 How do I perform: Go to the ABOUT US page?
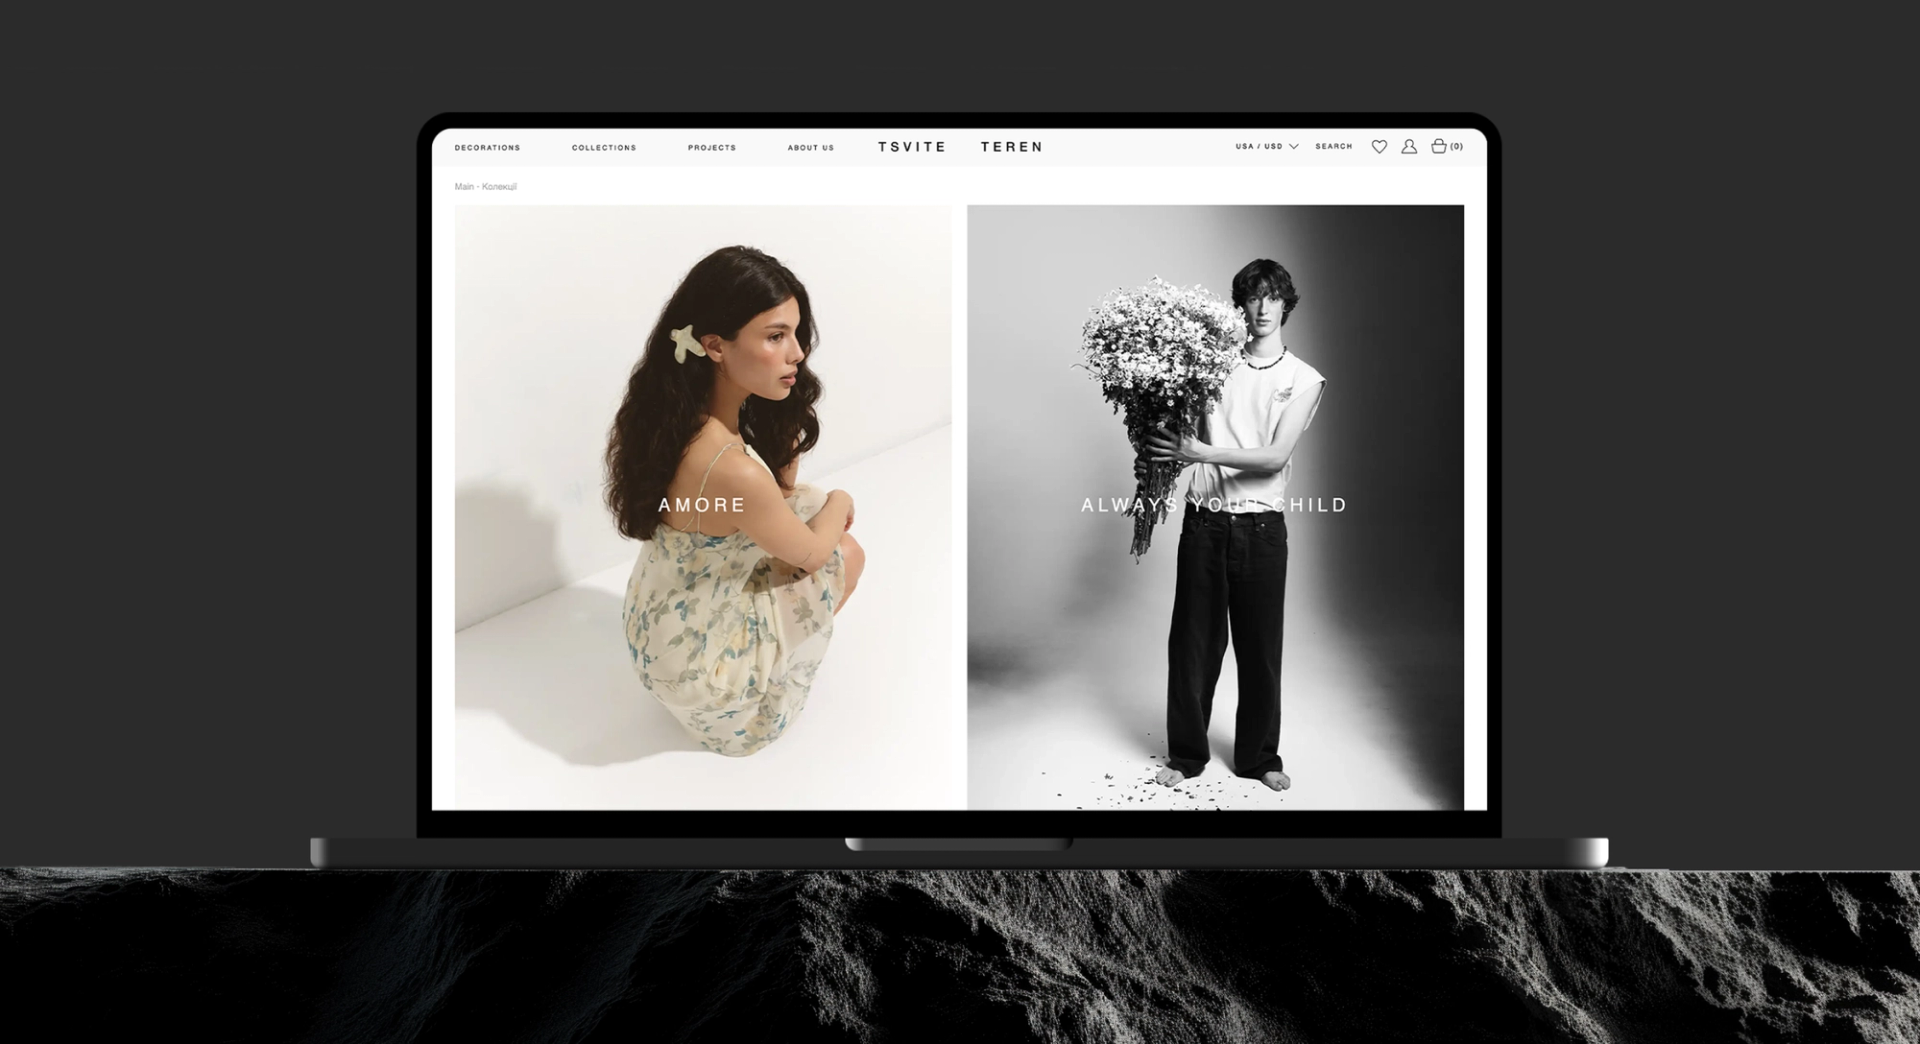click(811, 148)
